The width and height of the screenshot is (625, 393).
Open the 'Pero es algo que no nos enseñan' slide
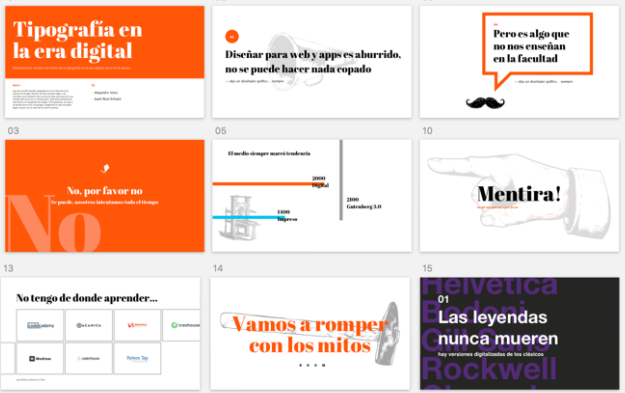[519, 62]
